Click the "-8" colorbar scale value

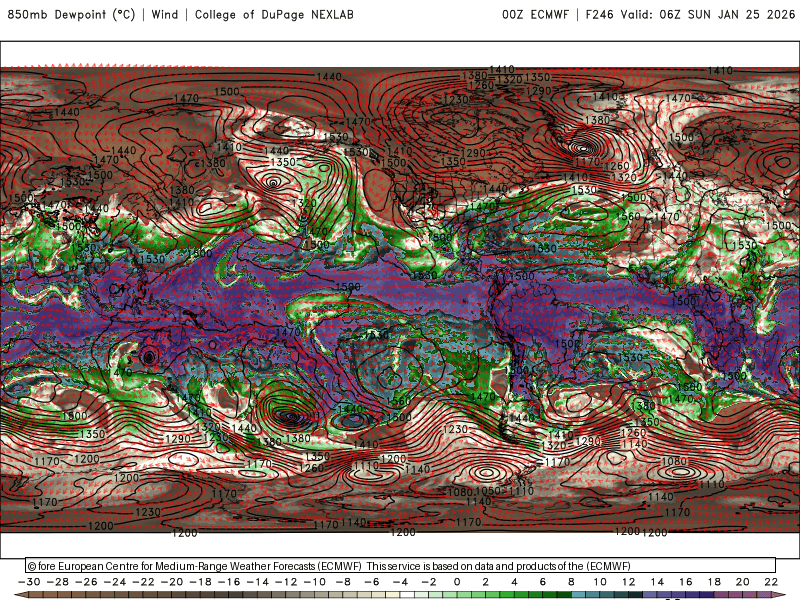tap(343, 582)
